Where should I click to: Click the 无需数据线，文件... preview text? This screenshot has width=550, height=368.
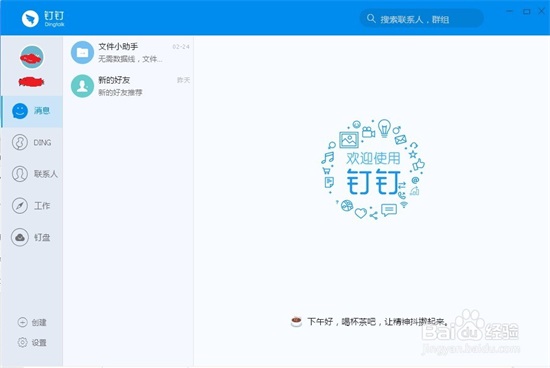coord(130,59)
